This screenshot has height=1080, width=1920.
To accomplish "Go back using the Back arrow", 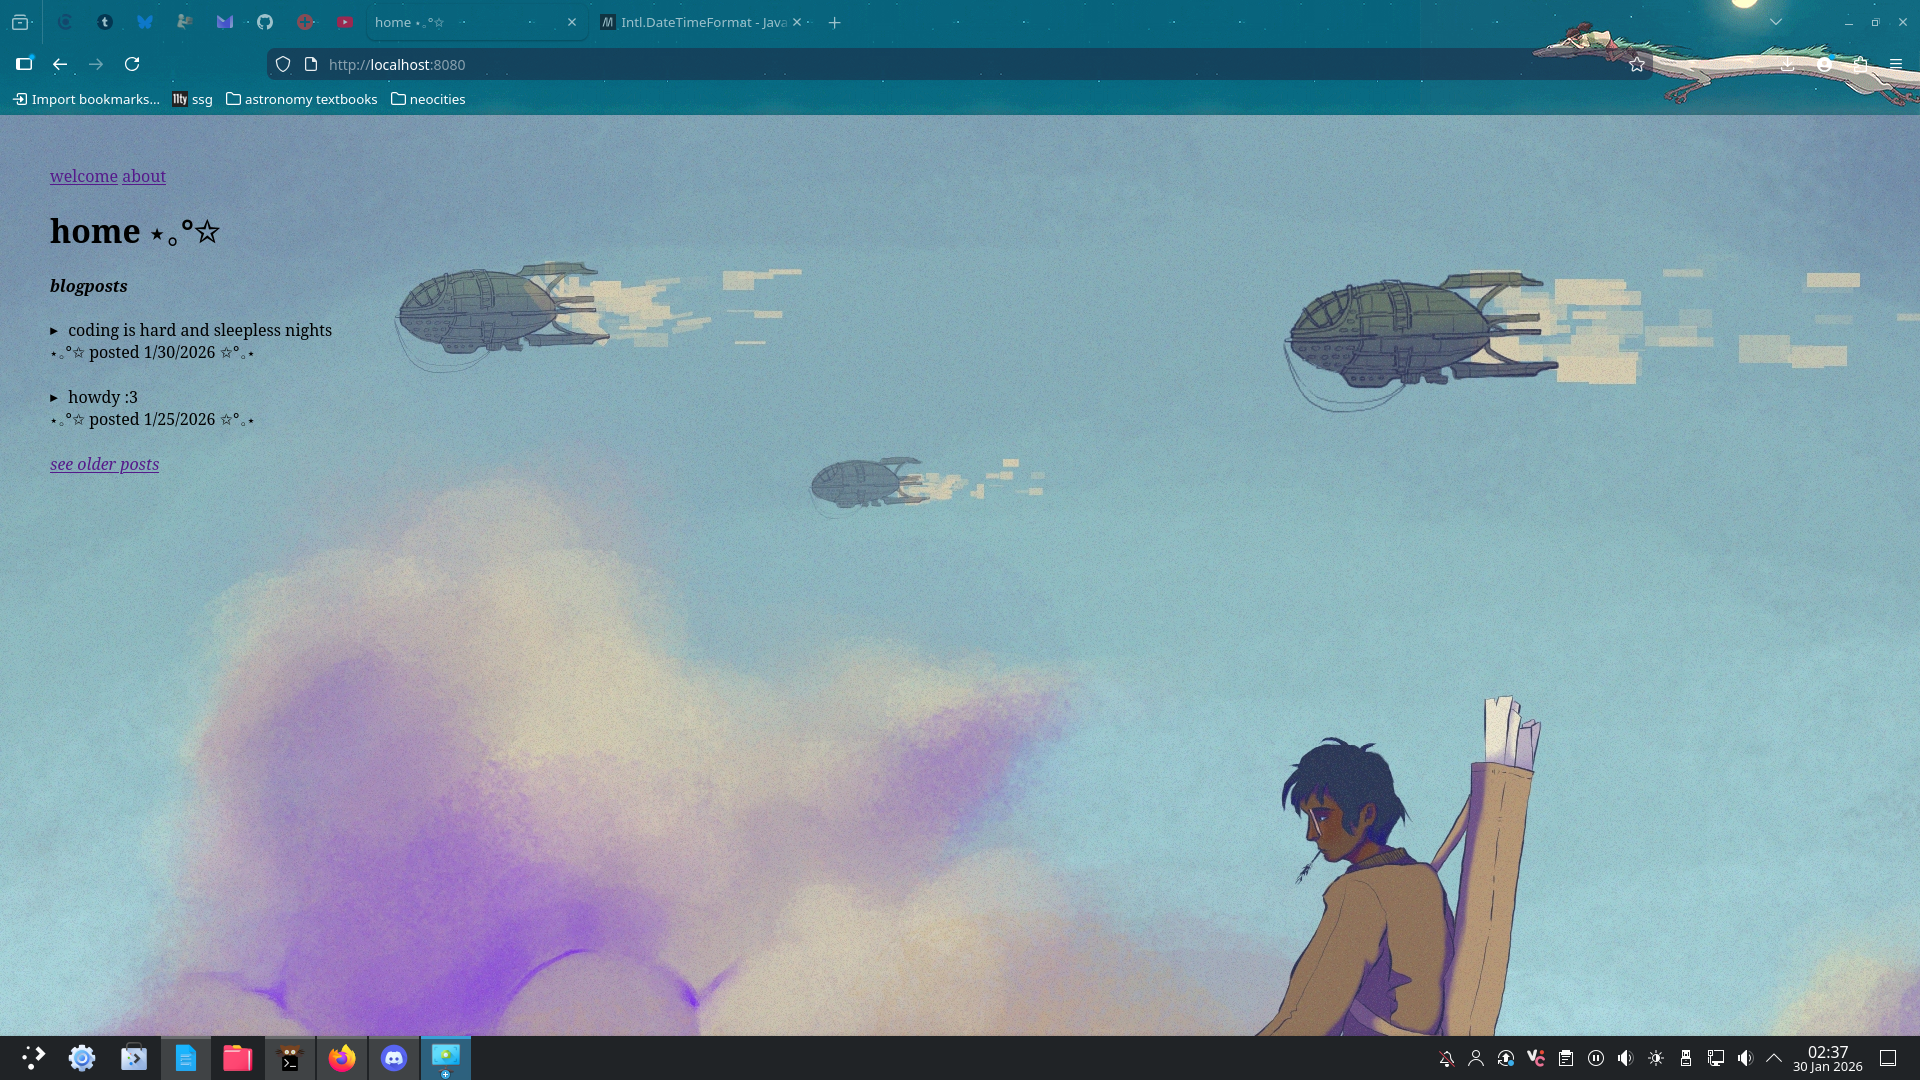I will pos(60,64).
